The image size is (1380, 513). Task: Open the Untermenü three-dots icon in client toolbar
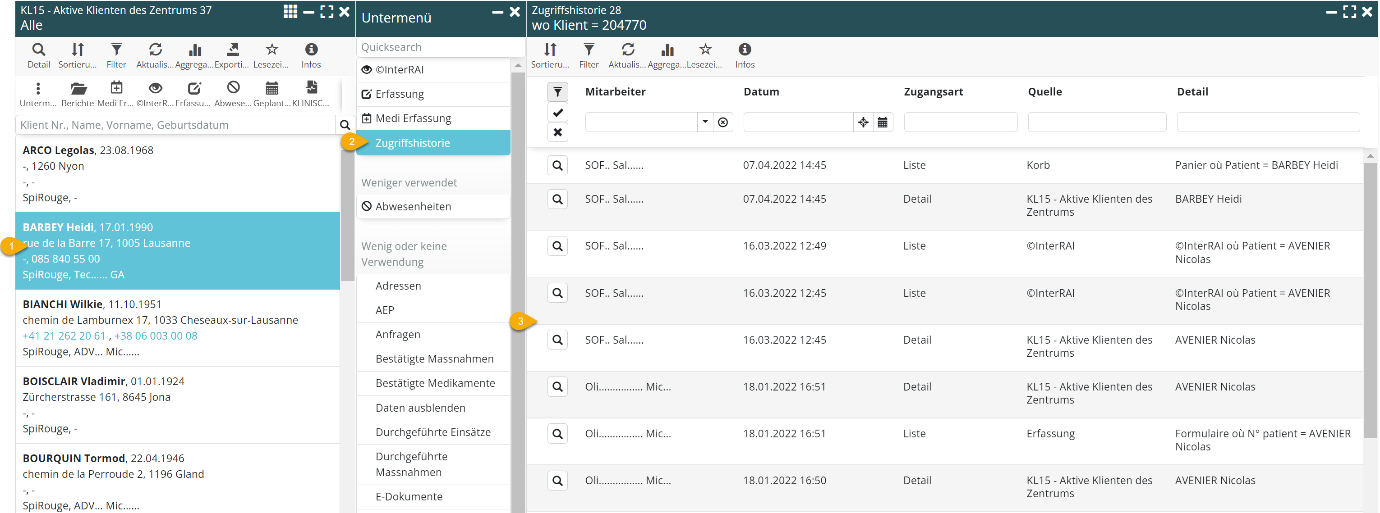(38, 88)
